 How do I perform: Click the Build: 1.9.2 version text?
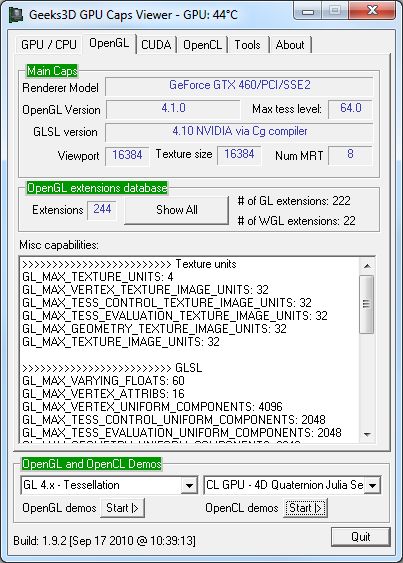pos(105,541)
